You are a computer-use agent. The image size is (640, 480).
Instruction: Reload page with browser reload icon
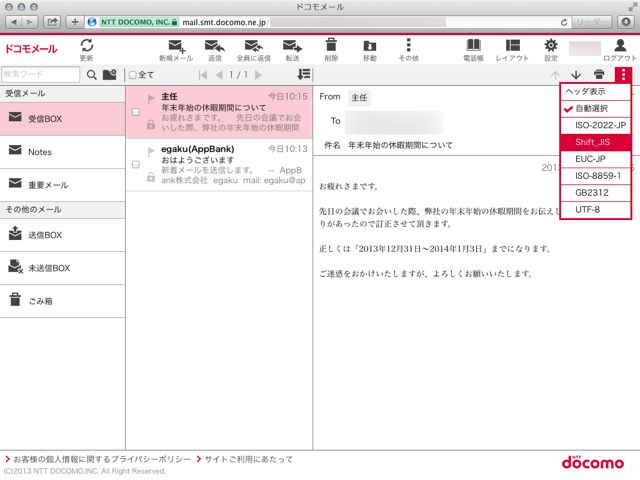564,22
